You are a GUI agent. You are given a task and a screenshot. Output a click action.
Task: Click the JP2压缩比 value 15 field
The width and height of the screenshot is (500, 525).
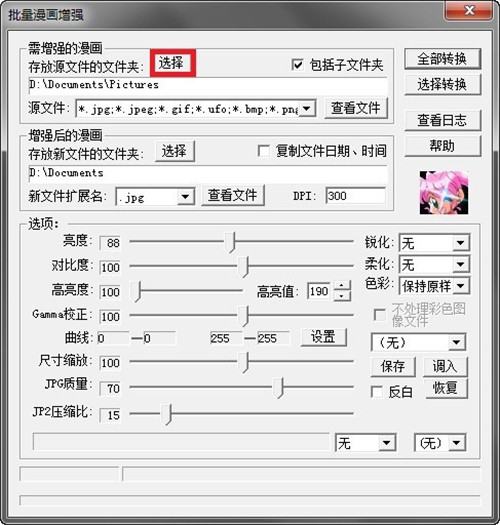(x=110, y=415)
